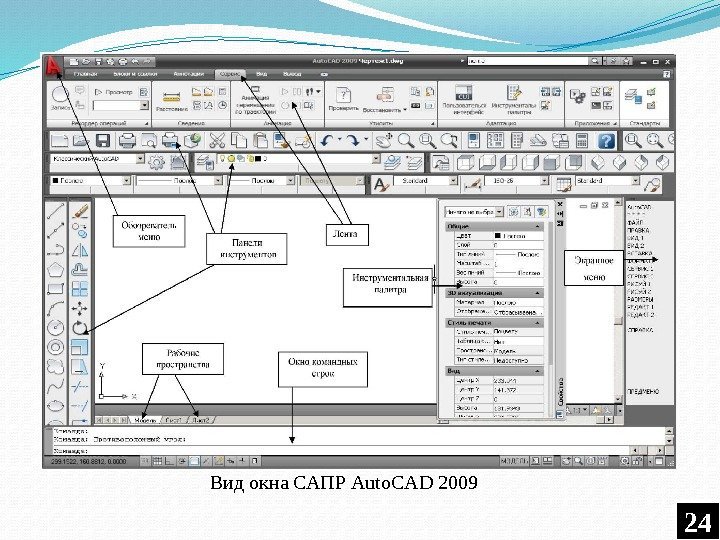Select the Mirror tool in modify toolbar

pos(79,250)
